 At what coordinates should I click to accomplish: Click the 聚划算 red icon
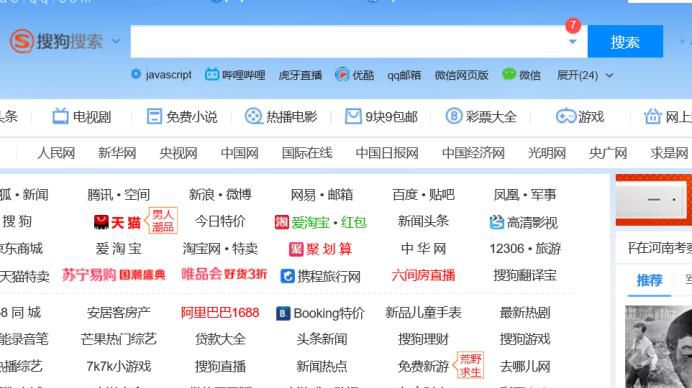(x=296, y=249)
